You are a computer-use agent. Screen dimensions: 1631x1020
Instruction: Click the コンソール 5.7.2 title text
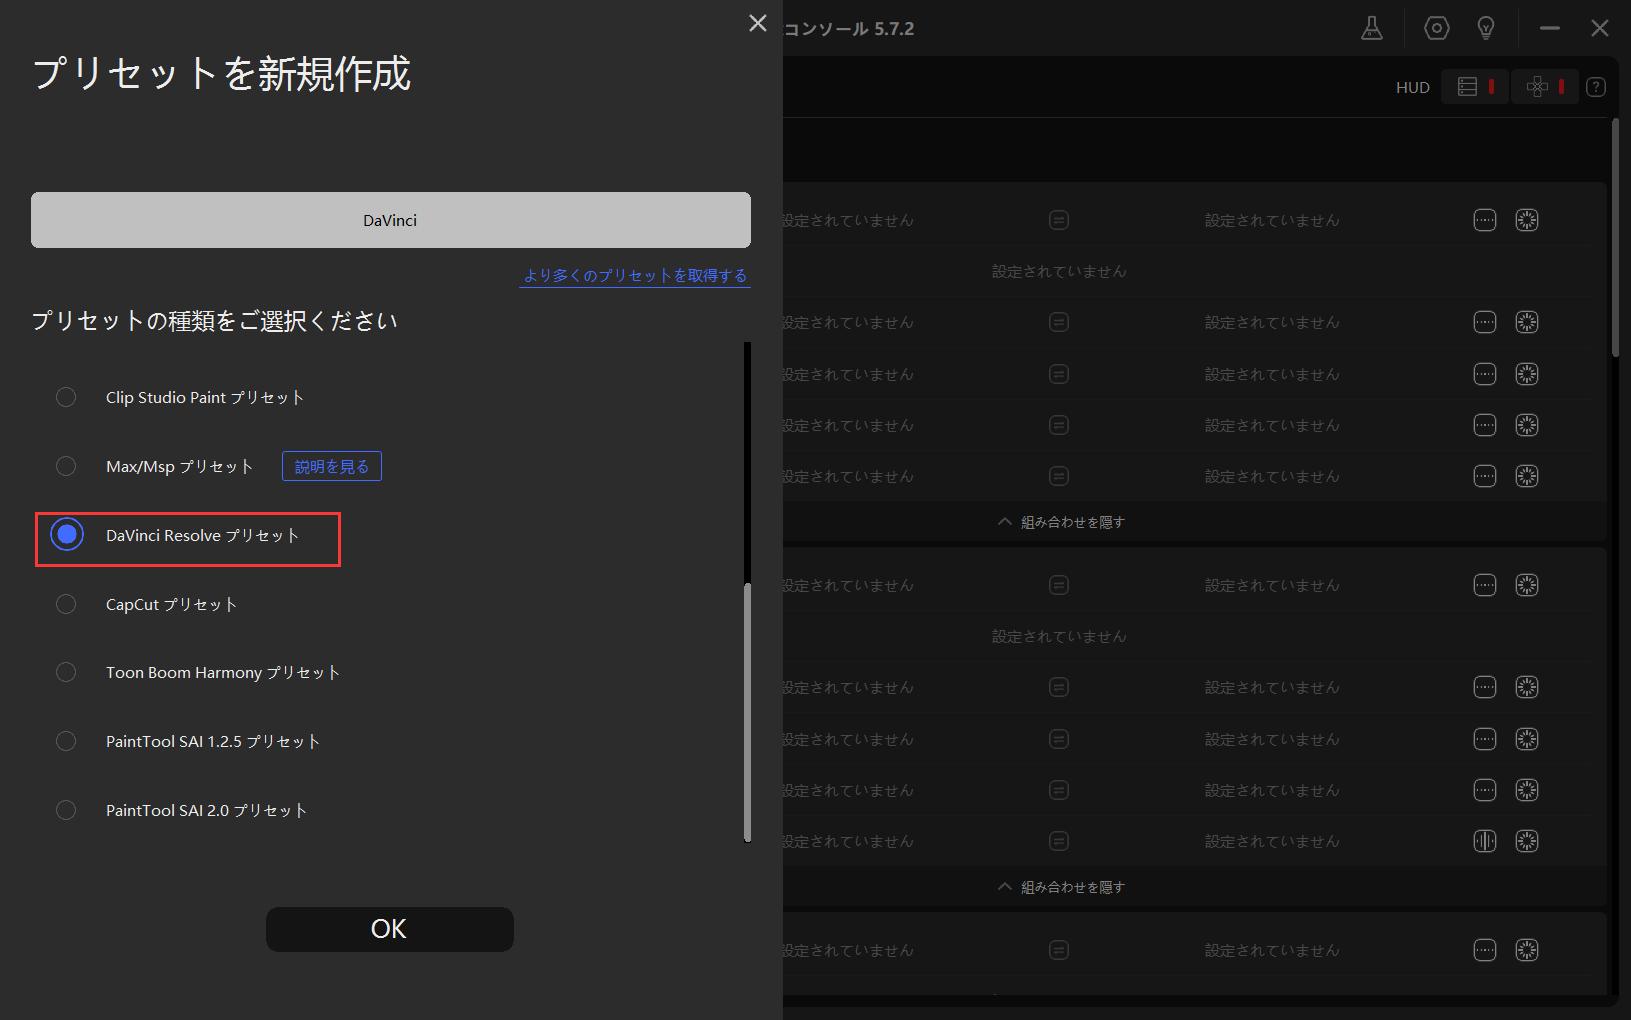pos(849,29)
